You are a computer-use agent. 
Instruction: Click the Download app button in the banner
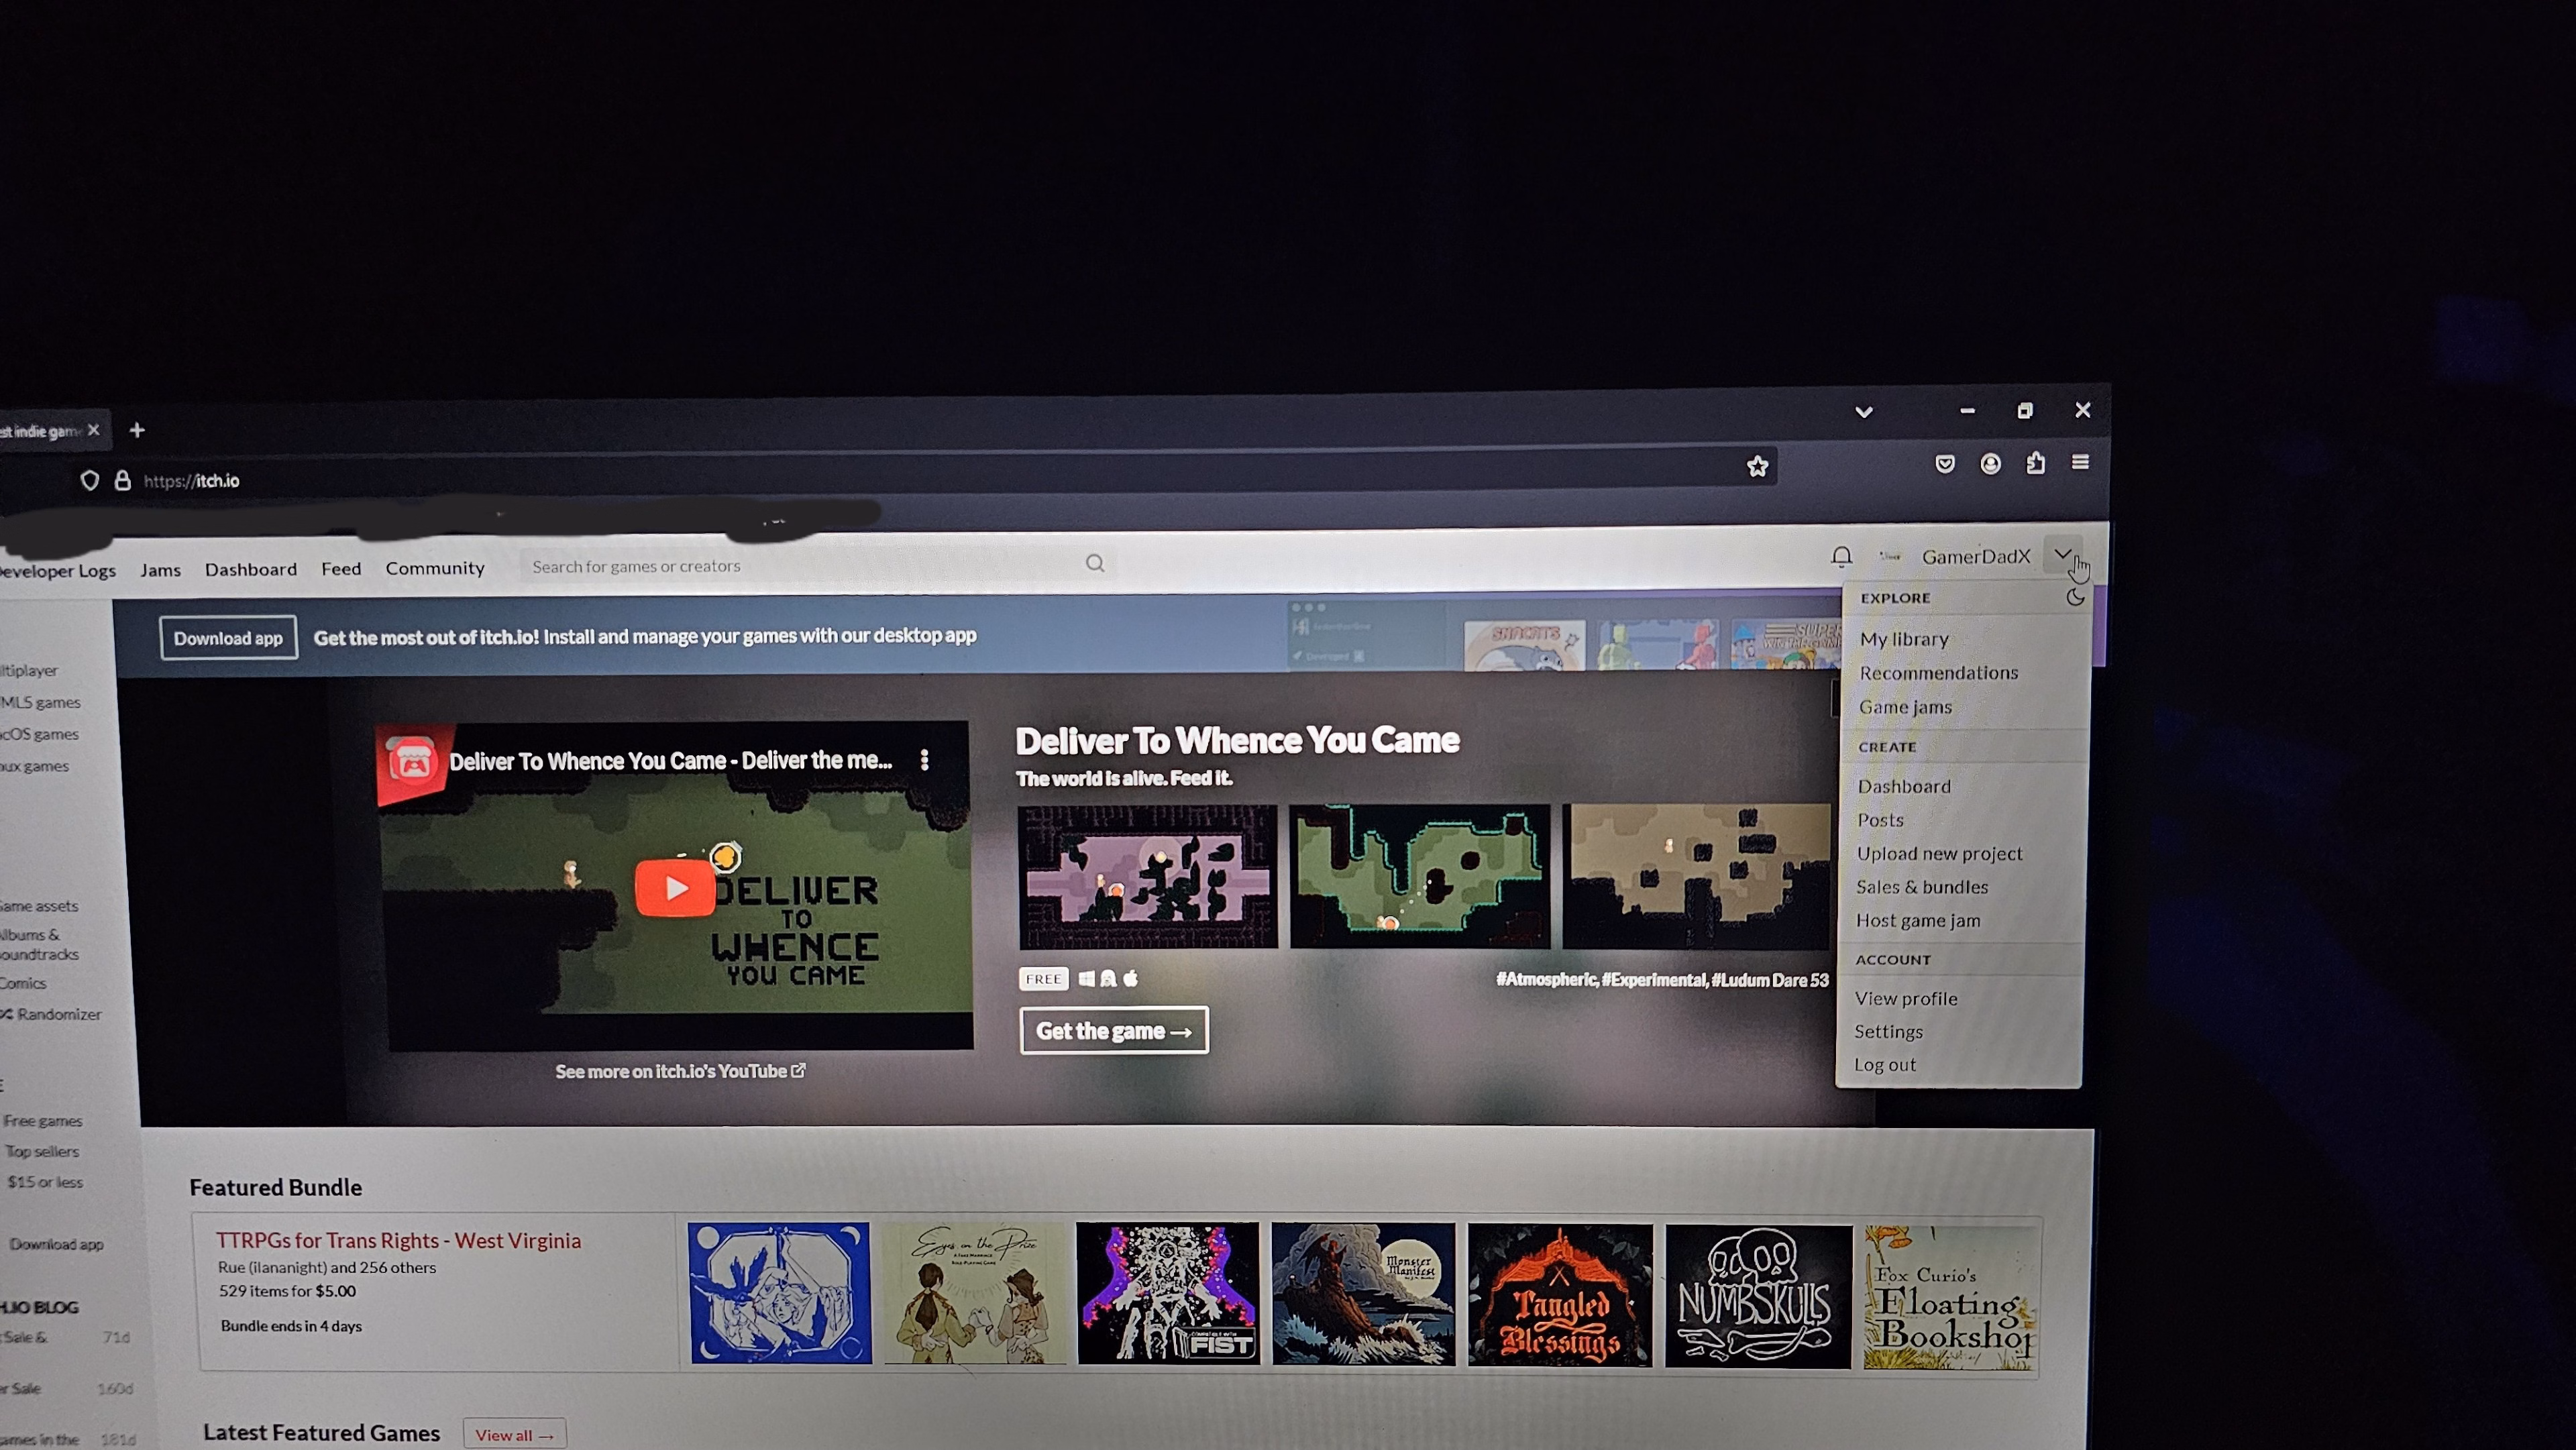tap(228, 638)
